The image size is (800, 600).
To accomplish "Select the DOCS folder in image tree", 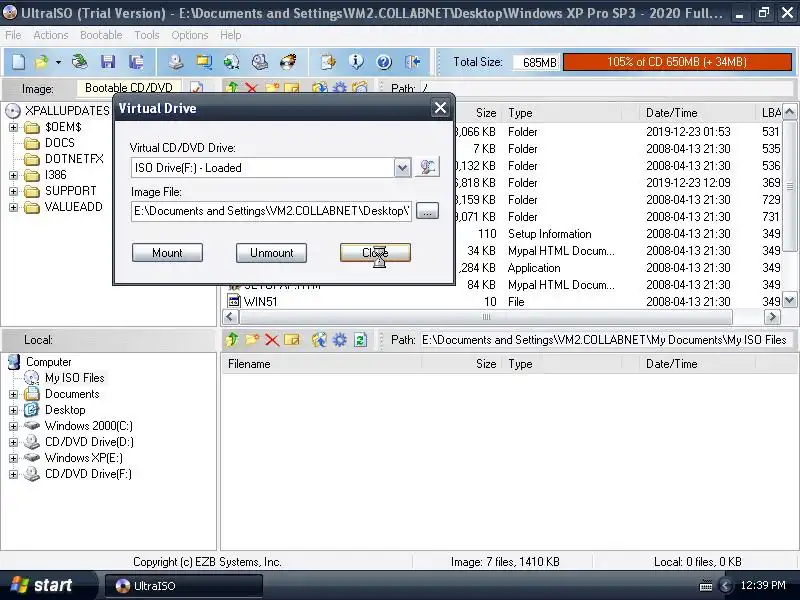I will pos(60,143).
